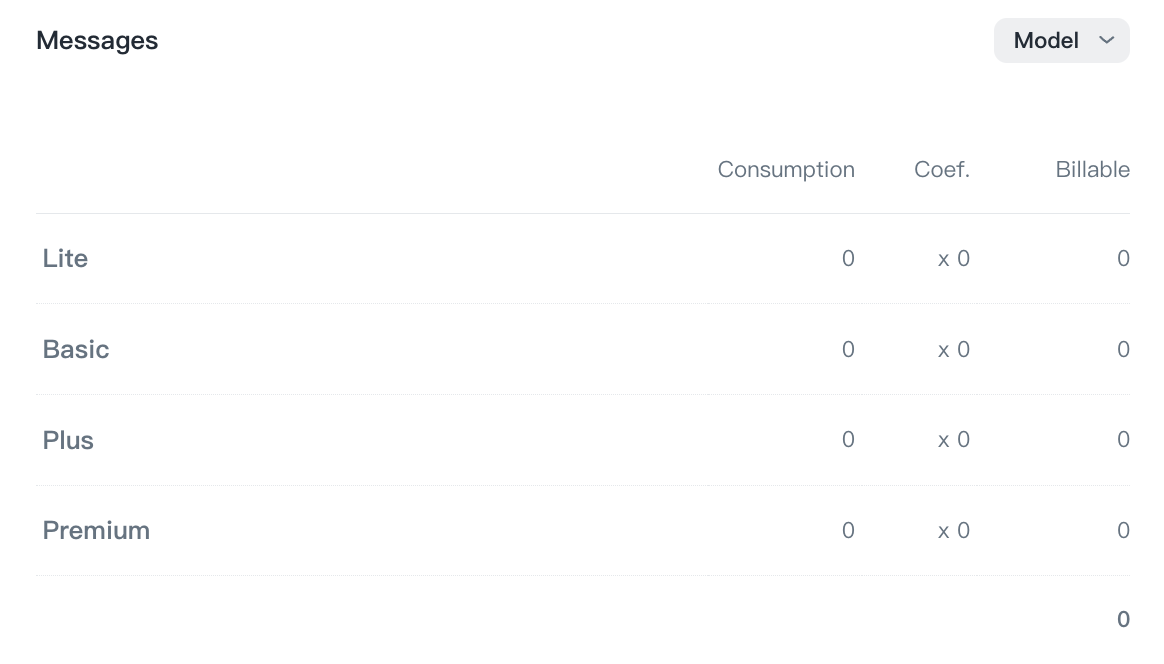Click the Messages heading
1164x664 pixels.
click(97, 41)
